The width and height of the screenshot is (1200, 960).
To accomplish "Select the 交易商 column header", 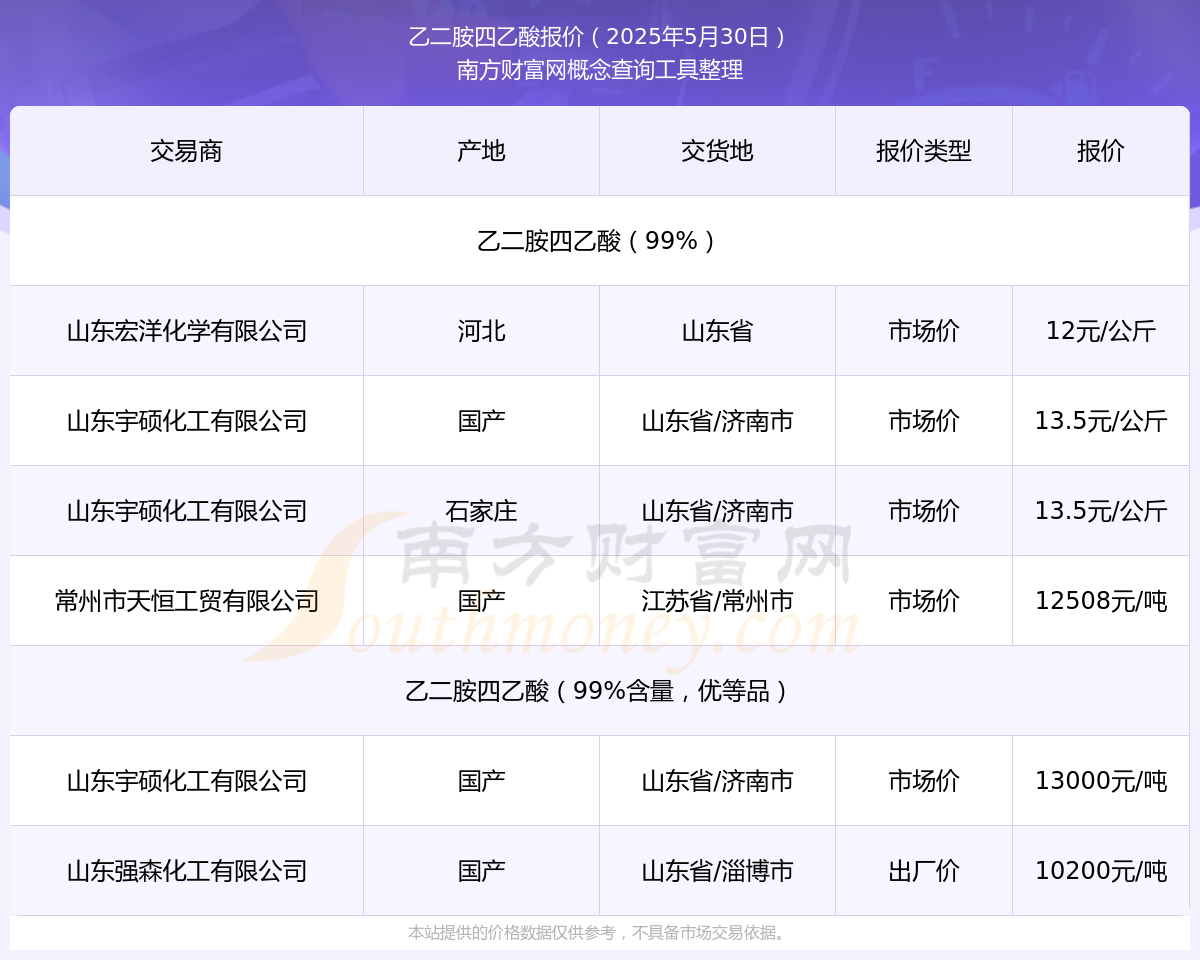I will point(187,151).
